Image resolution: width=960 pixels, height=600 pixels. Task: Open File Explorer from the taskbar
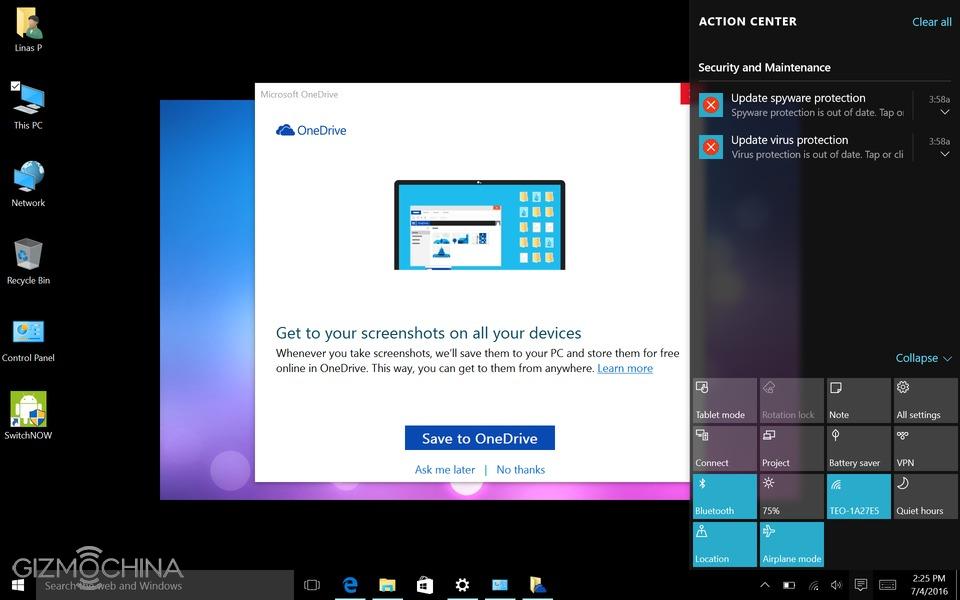pos(387,585)
